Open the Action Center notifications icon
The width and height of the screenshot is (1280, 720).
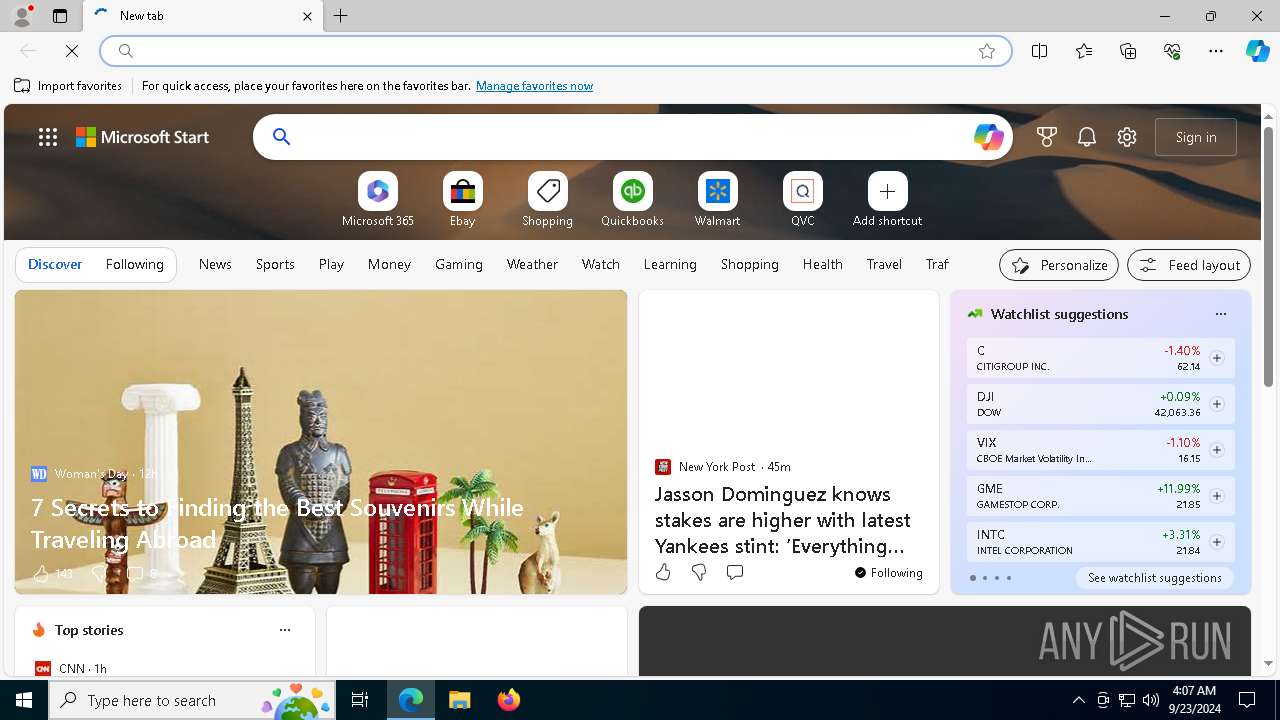pos(1247,700)
